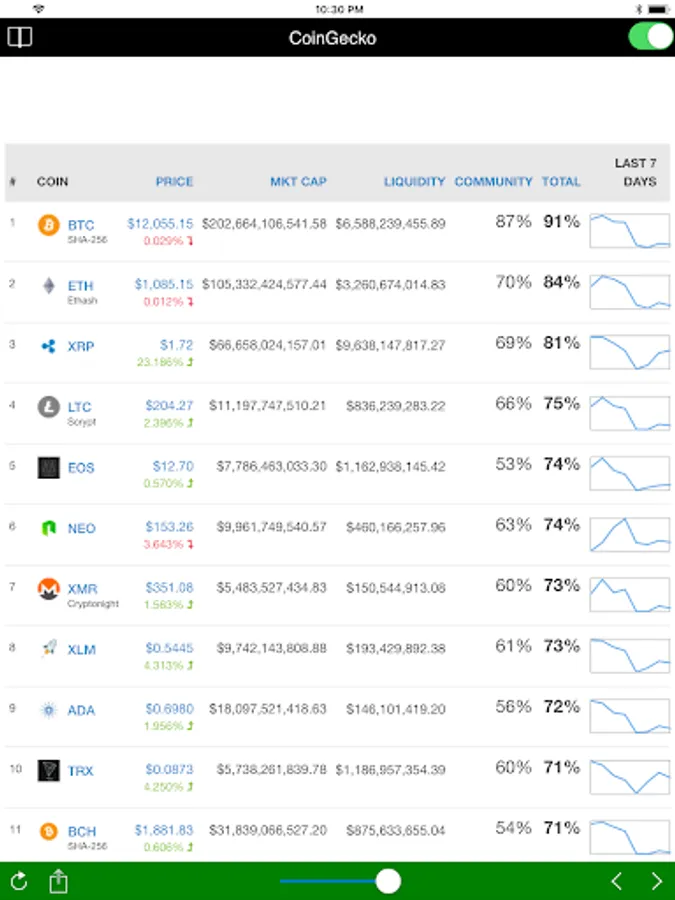The width and height of the screenshot is (675, 900).
Task: Select XRP change 23.186%
Action: tap(160, 362)
